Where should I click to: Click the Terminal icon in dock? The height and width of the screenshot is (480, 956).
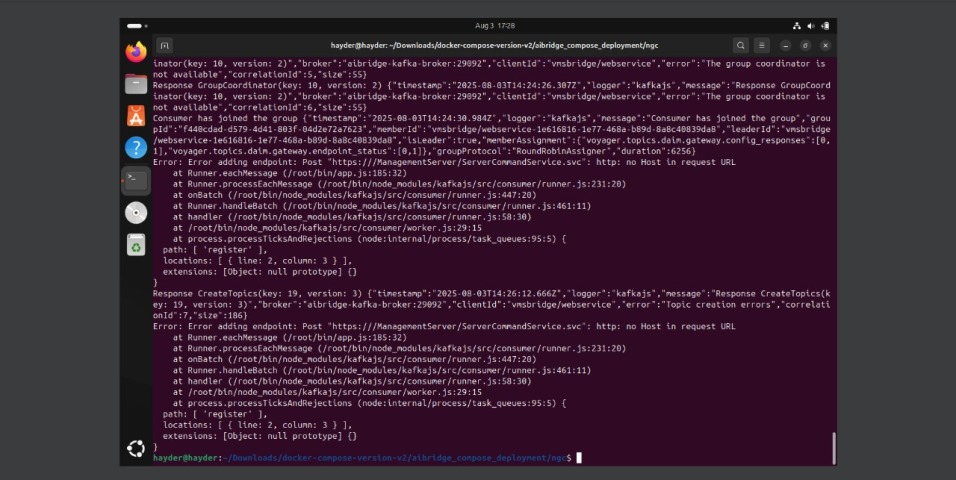136,180
